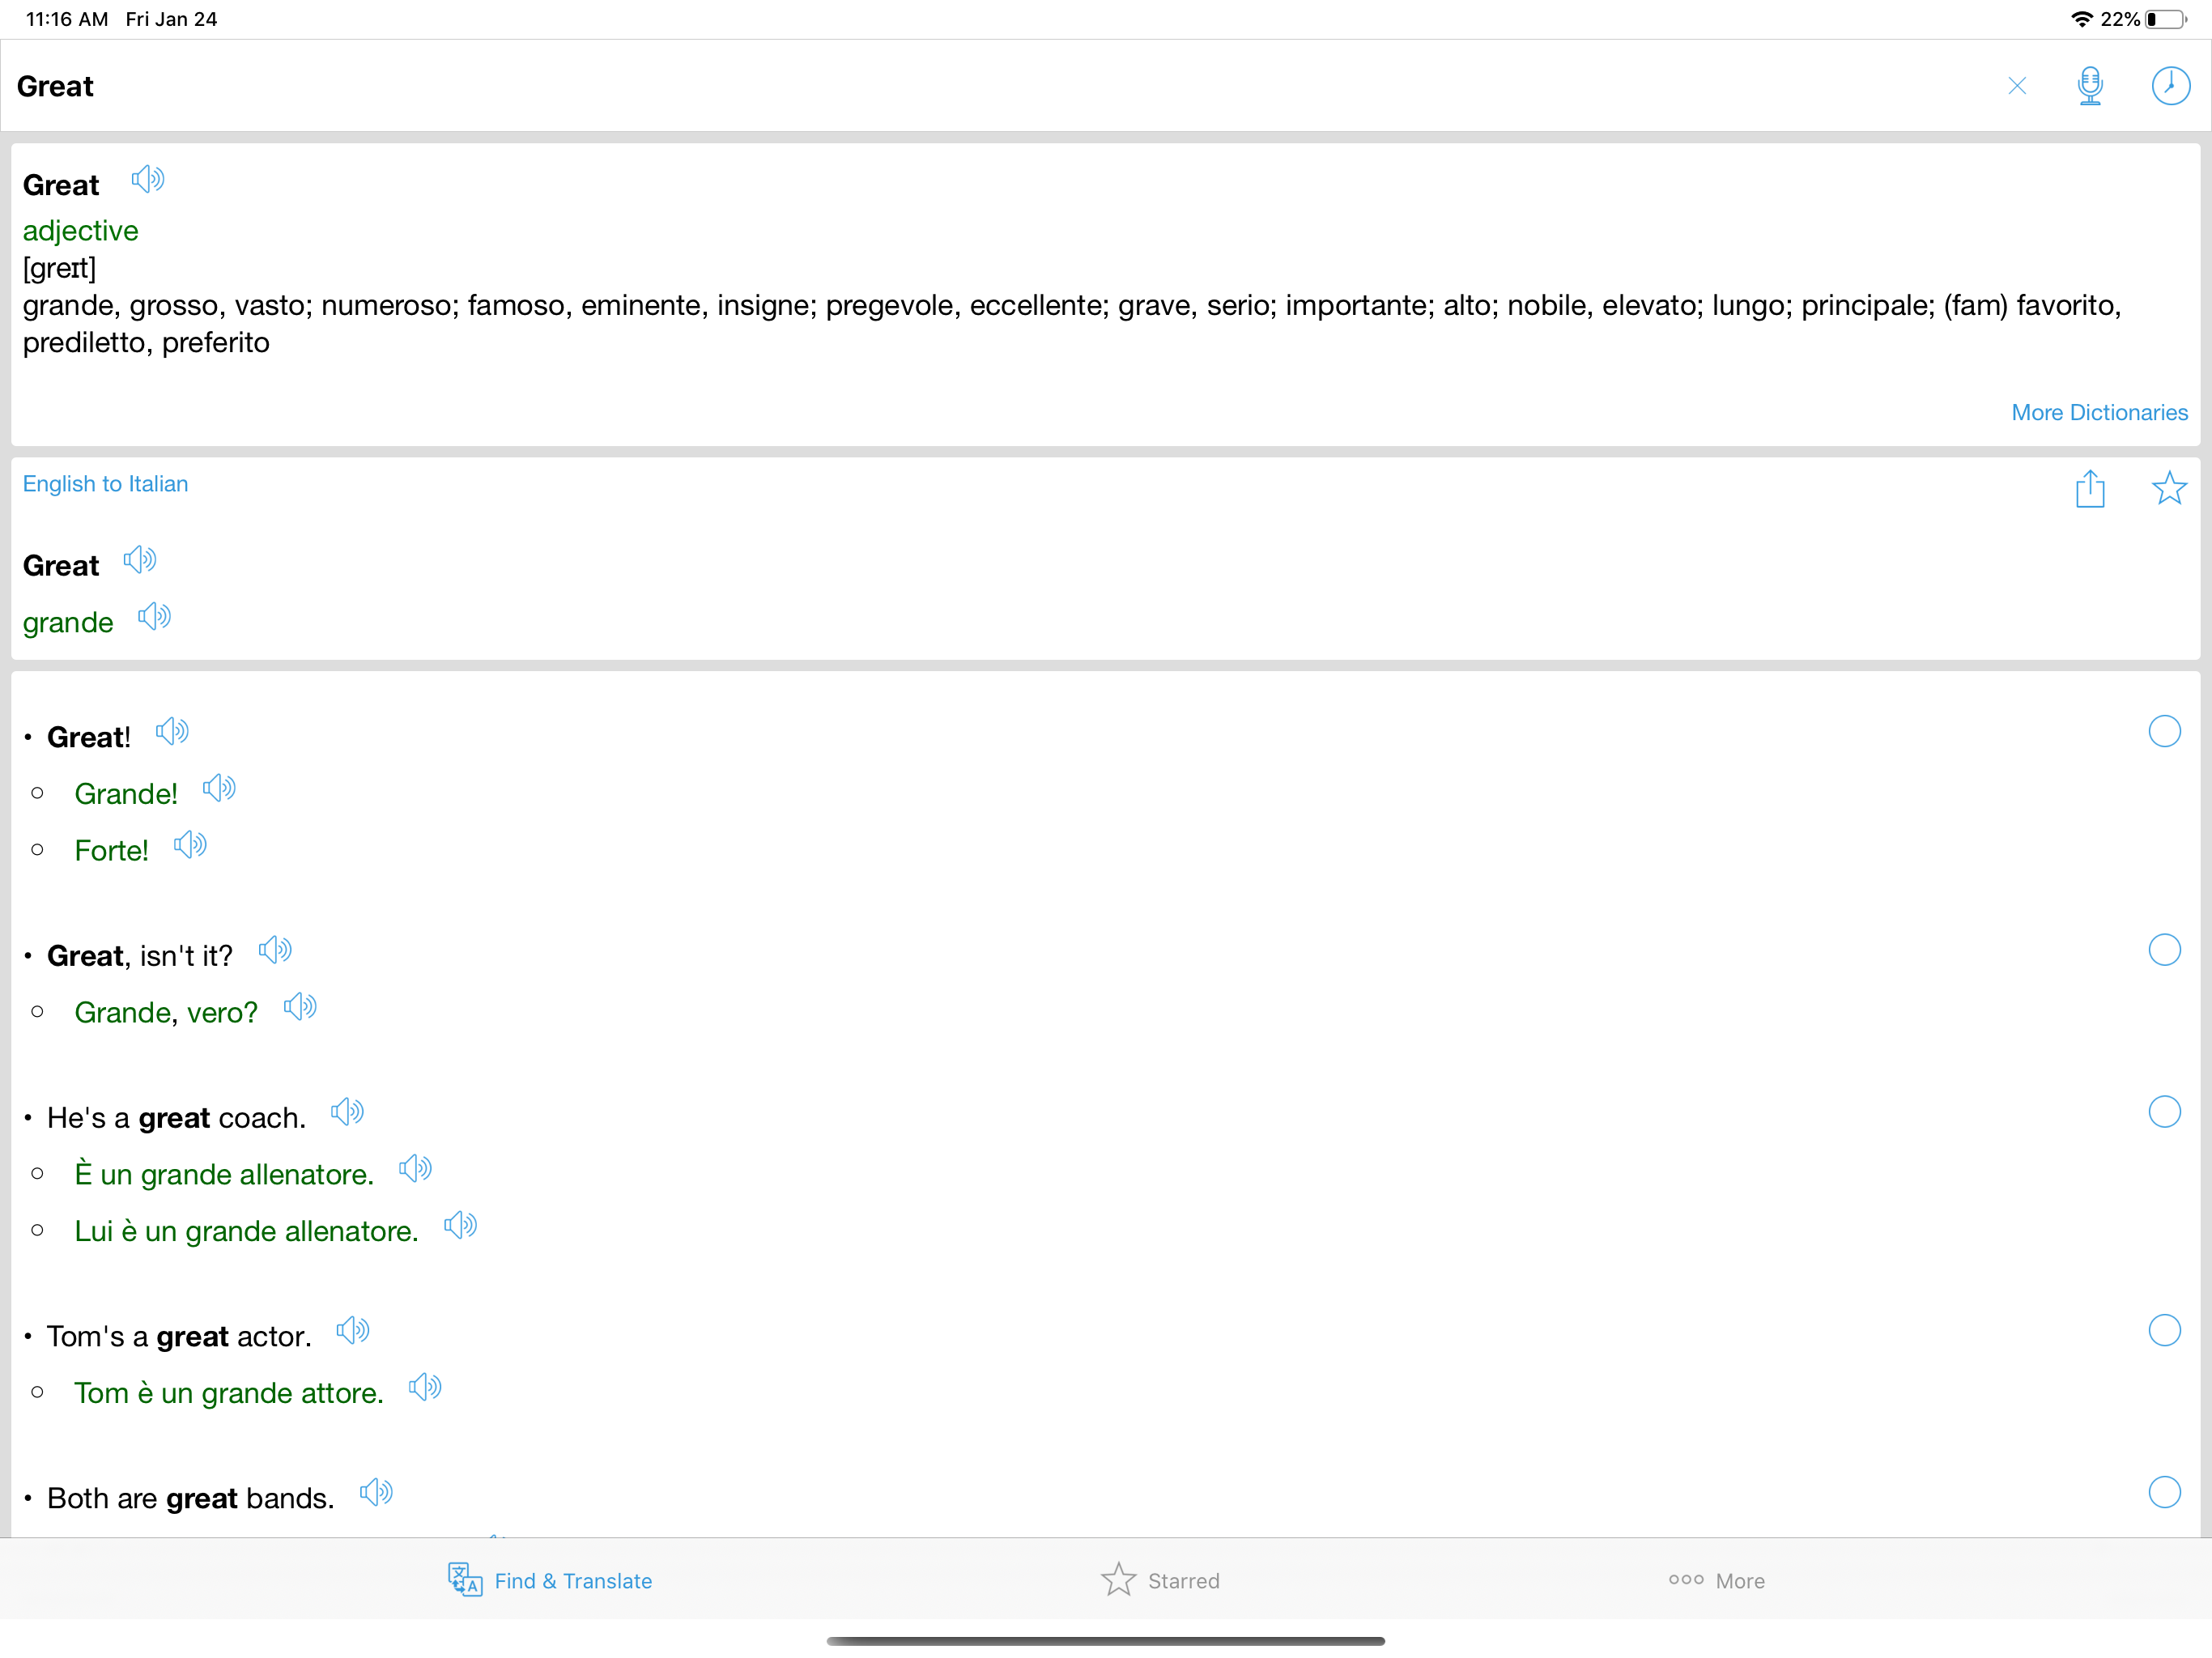Select circle beside 'Both are great bands.'
Viewport: 2212px width, 1658px height.
pos(2163,1492)
